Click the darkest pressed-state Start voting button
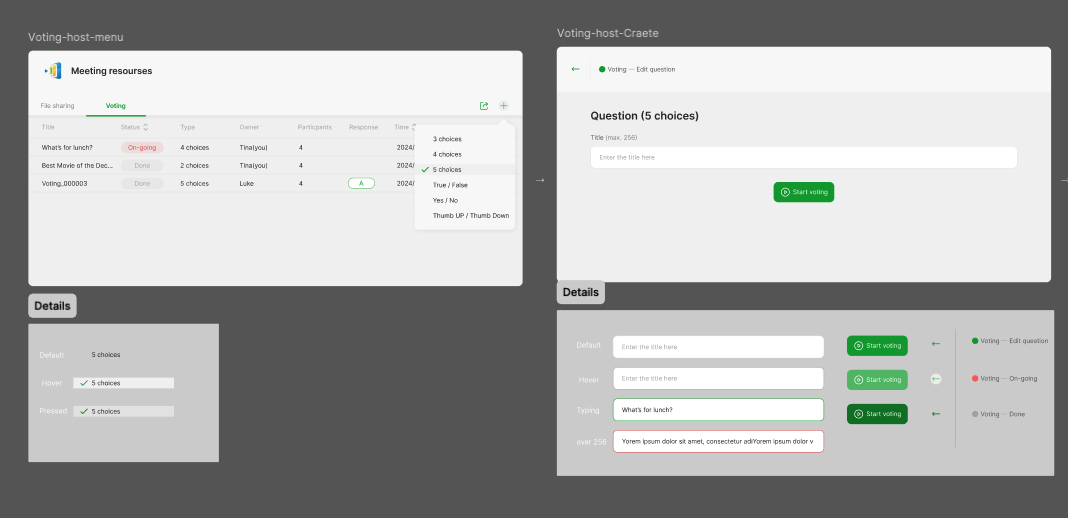The height and width of the screenshot is (518, 1068). pos(877,413)
